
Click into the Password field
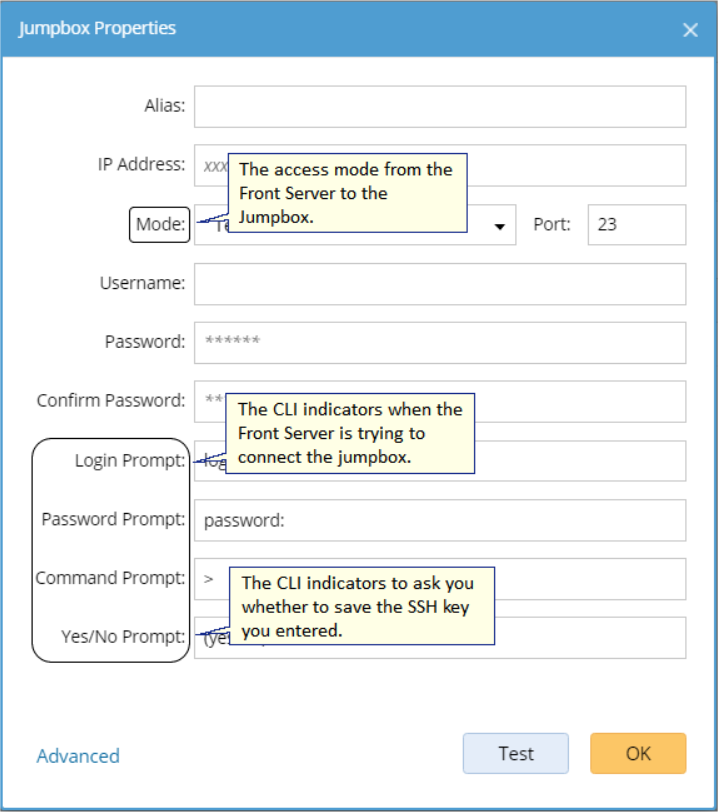(x=440, y=342)
